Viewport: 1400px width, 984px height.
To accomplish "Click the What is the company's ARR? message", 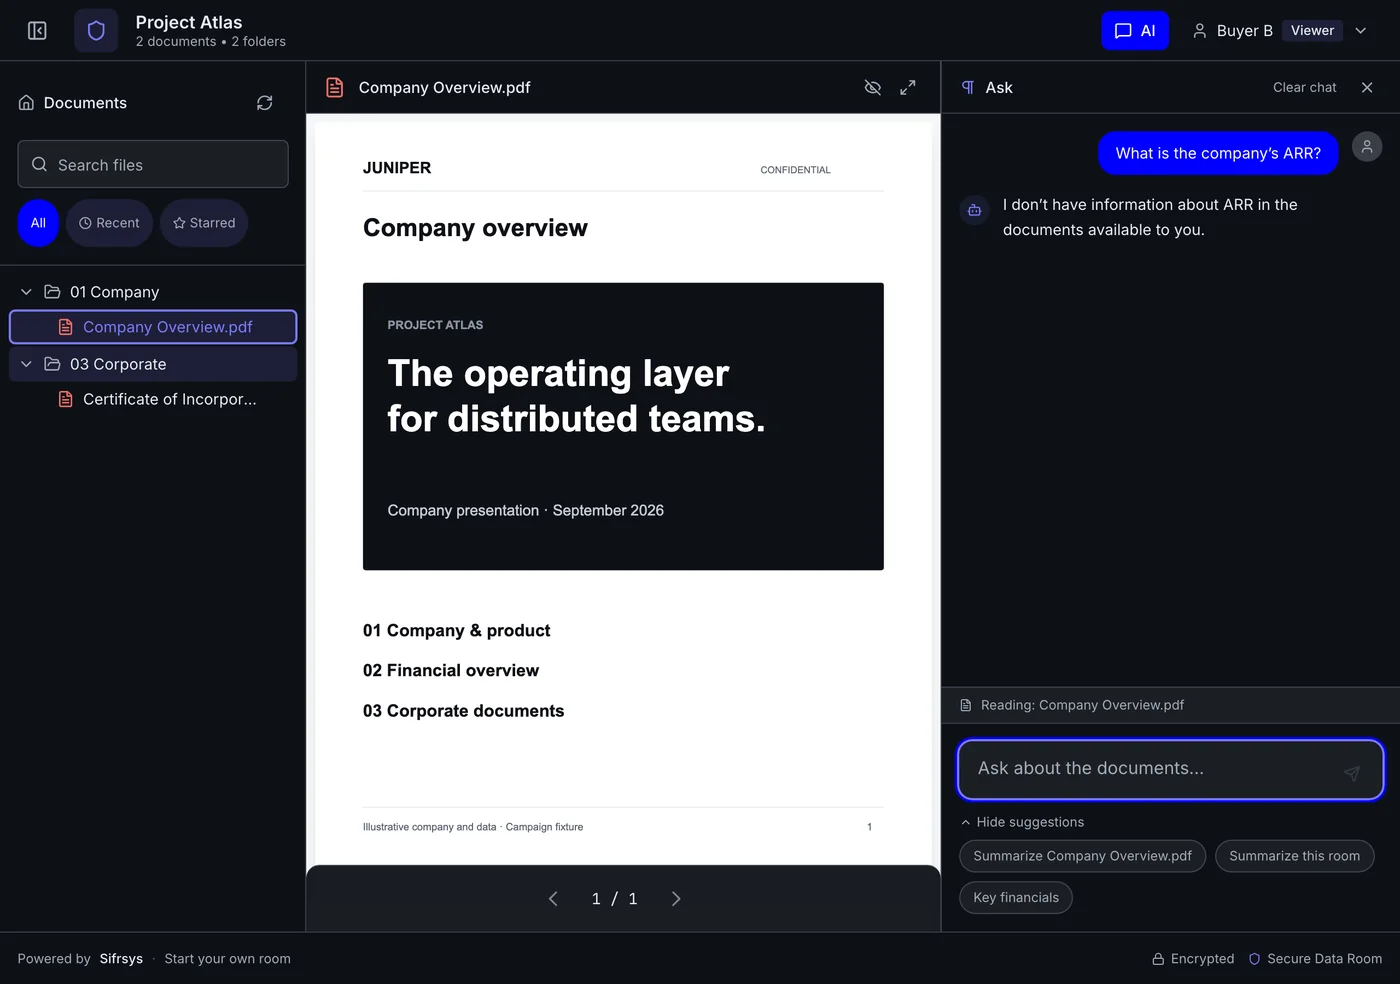I will tap(1218, 153).
